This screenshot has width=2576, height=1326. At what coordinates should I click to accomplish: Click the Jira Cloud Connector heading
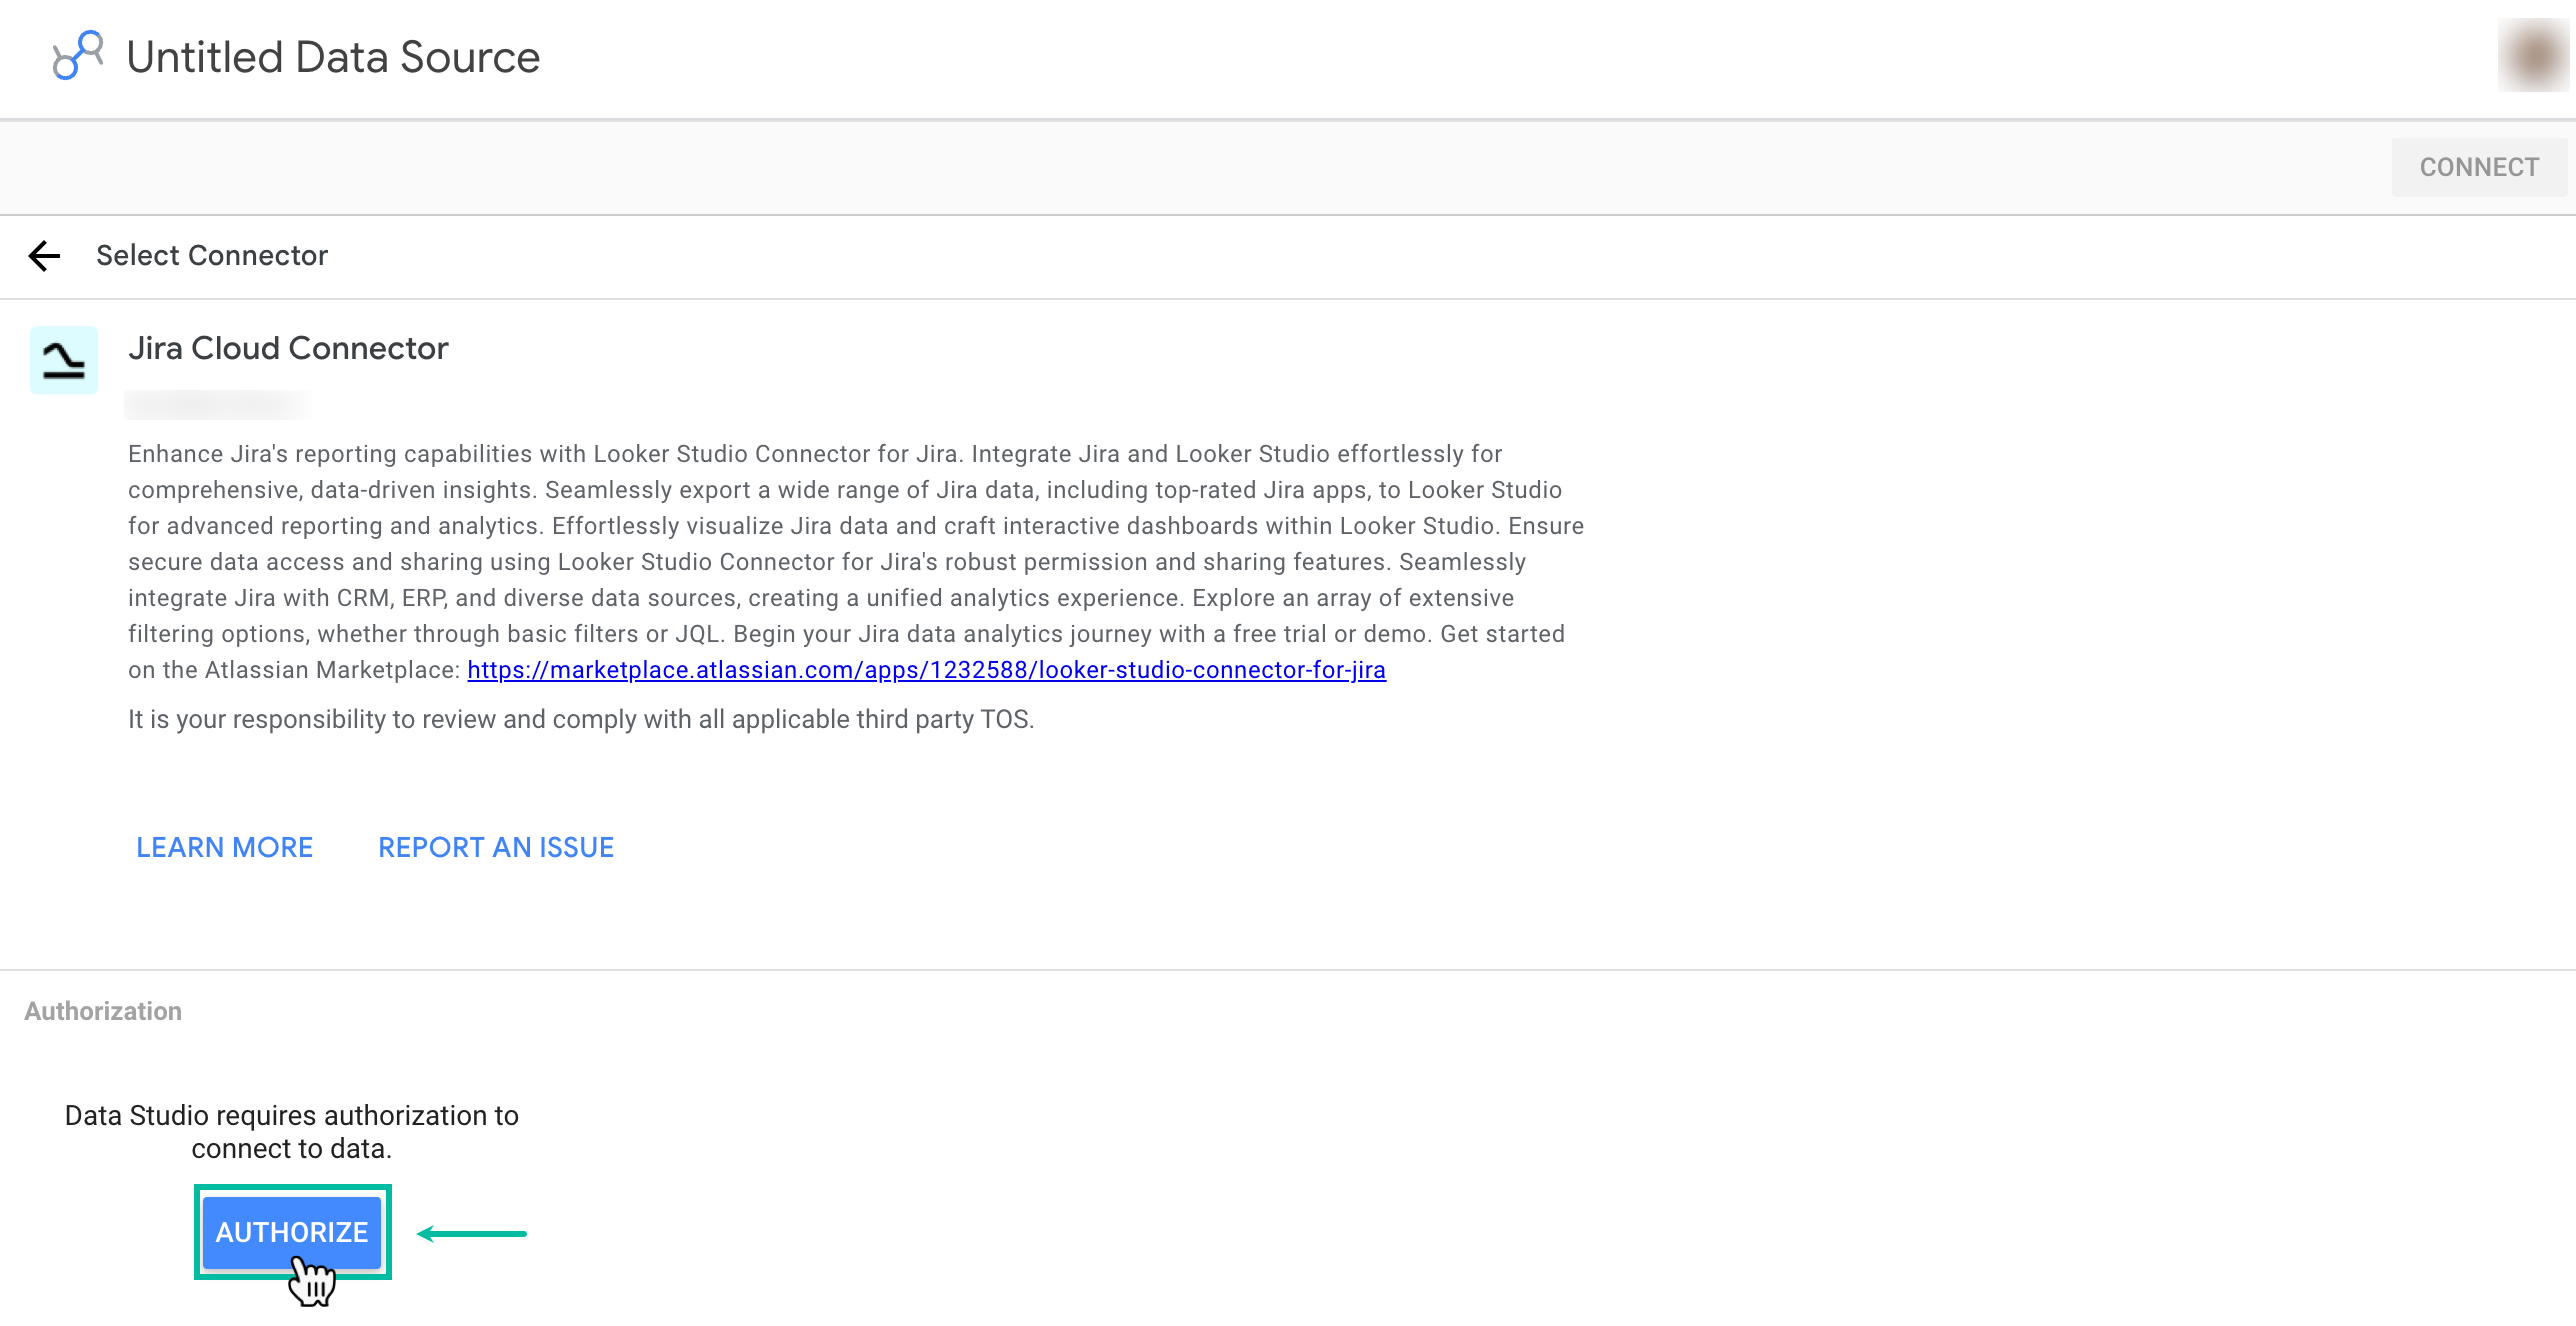pyautogui.click(x=288, y=348)
